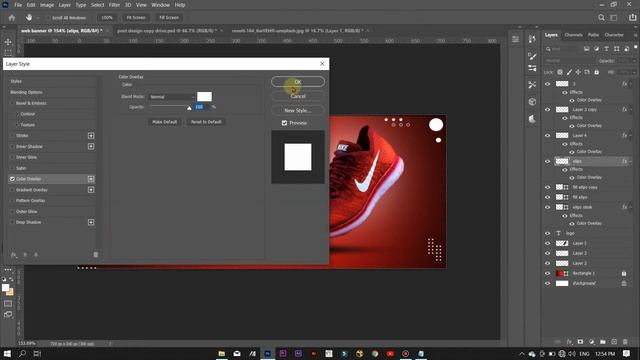The image size is (640, 360).
Task: Open the Filter menu
Action: point(114,5)
